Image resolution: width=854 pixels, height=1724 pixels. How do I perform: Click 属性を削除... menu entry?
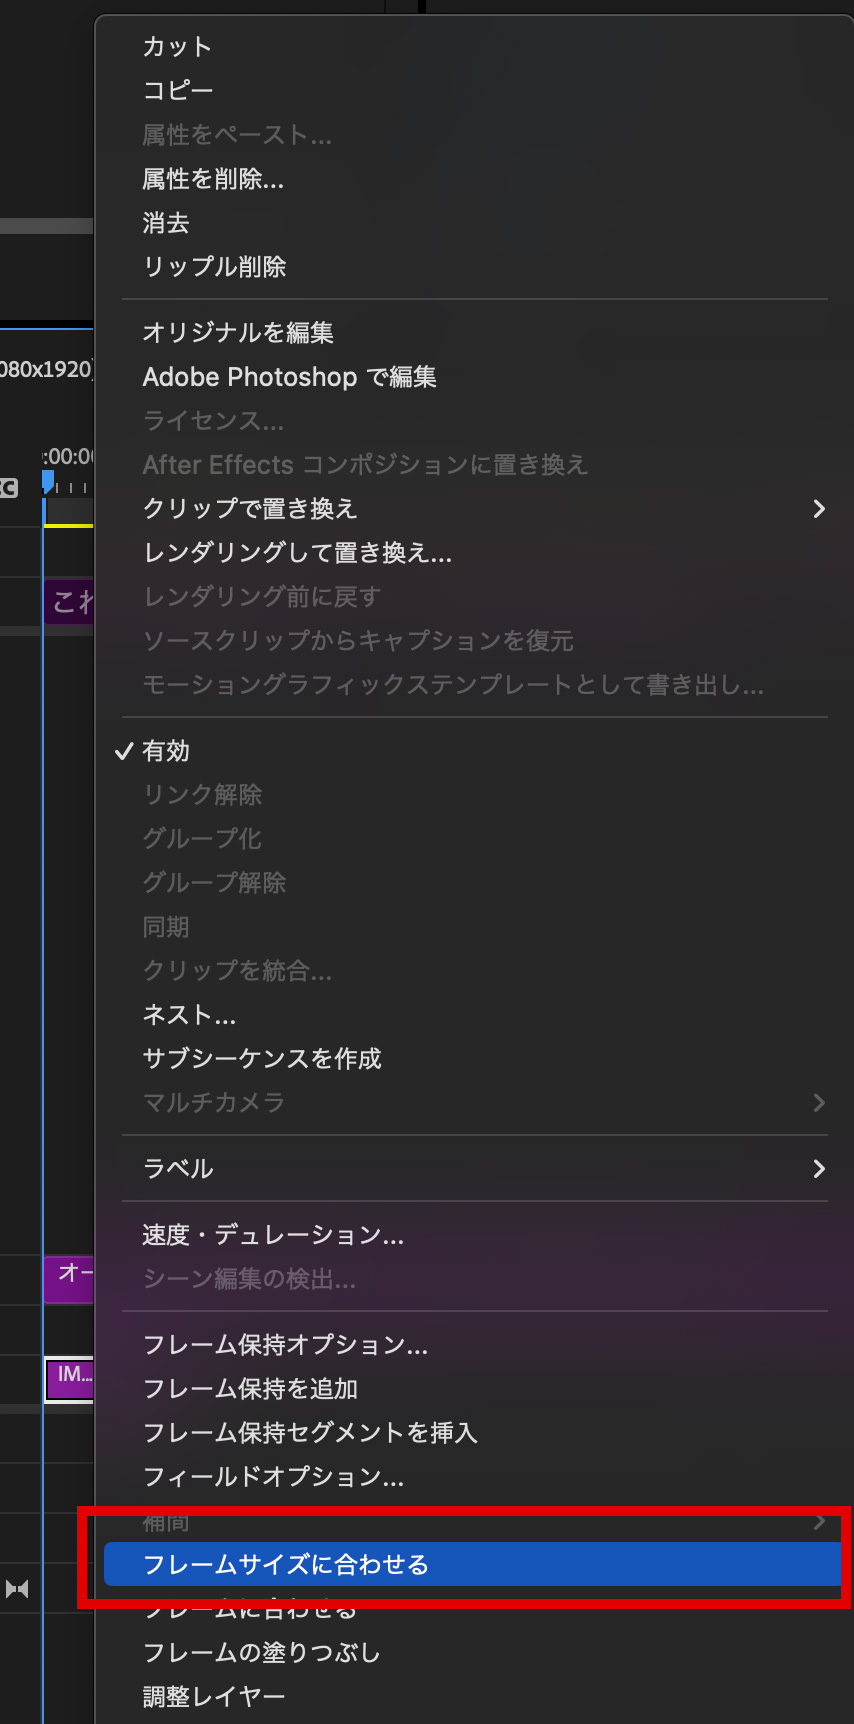(x=213, y=179)
